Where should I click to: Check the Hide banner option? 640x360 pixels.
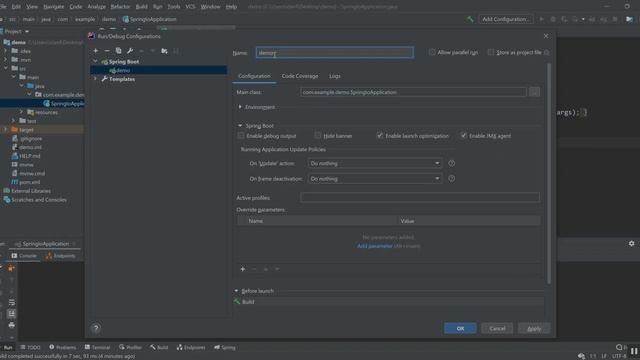click(x=318, y=136)
